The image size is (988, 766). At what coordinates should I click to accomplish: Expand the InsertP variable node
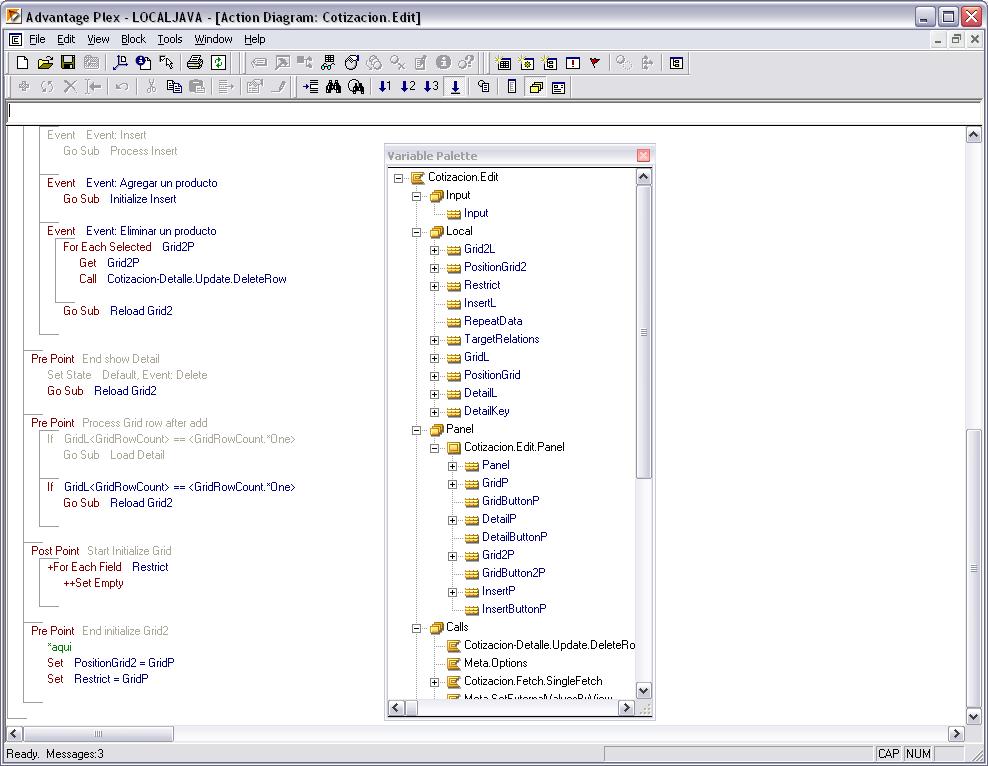click(x=452, y=593)
